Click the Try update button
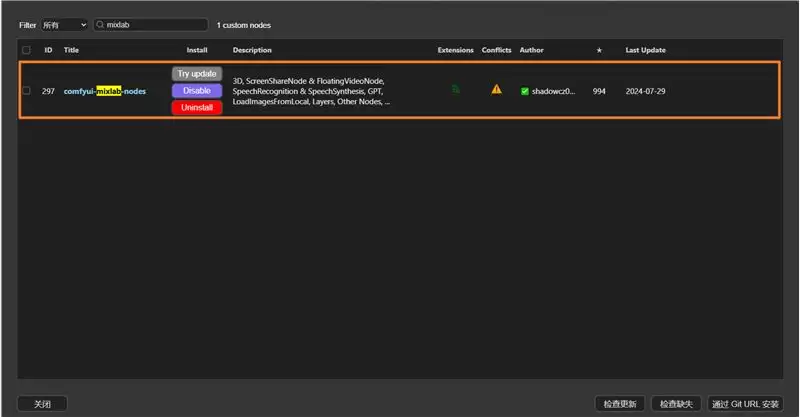 click(x=197, y=73)
